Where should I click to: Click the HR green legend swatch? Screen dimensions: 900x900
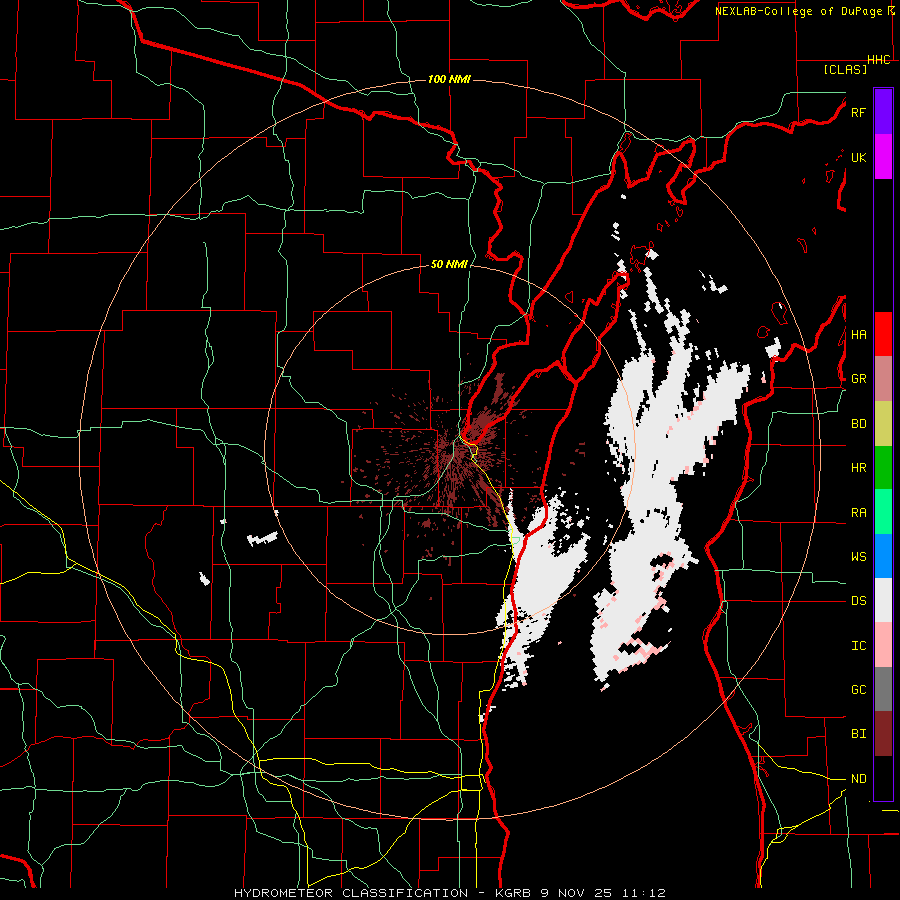point(883,467)
